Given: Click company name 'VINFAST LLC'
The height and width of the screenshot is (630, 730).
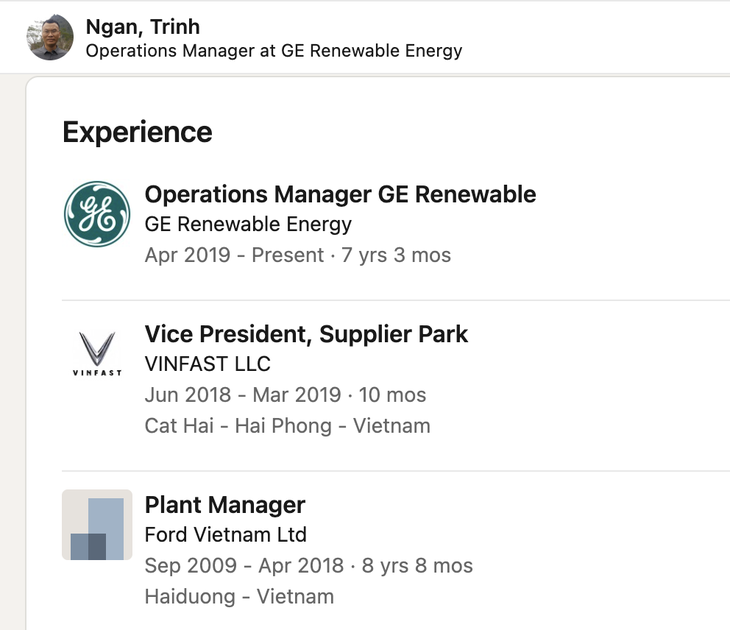Looking at the screenshot, I should click(x=208, y=364).
